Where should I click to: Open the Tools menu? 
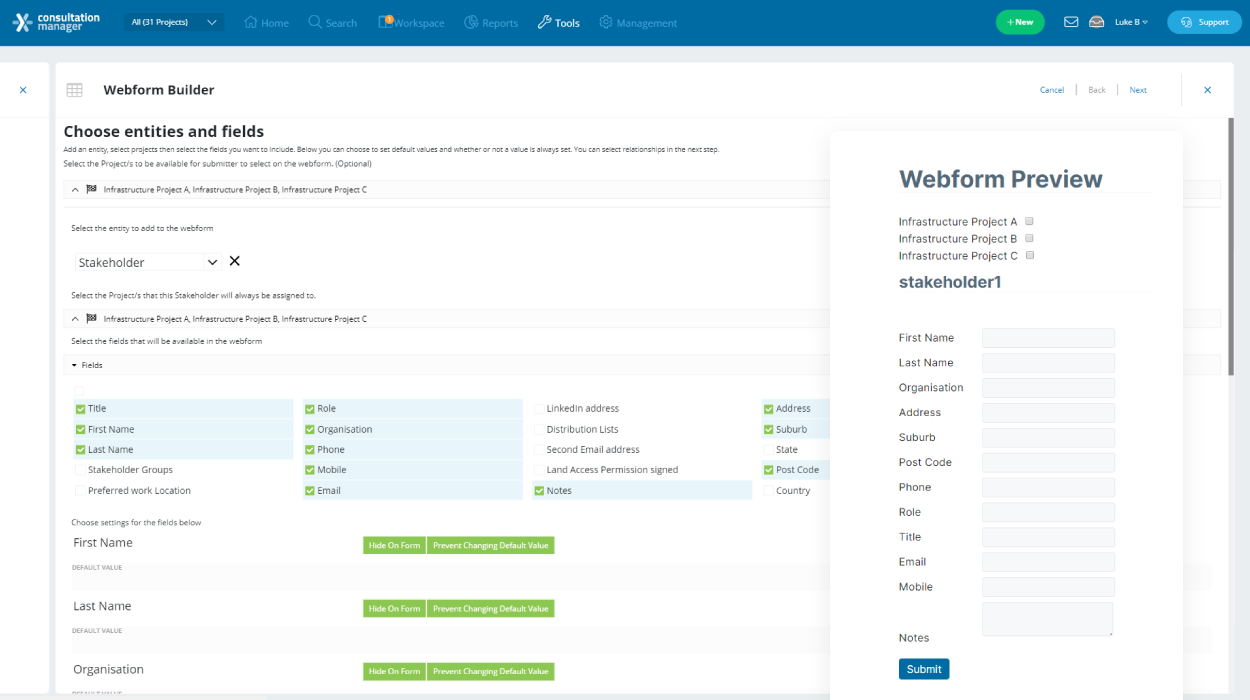(558, 22)
